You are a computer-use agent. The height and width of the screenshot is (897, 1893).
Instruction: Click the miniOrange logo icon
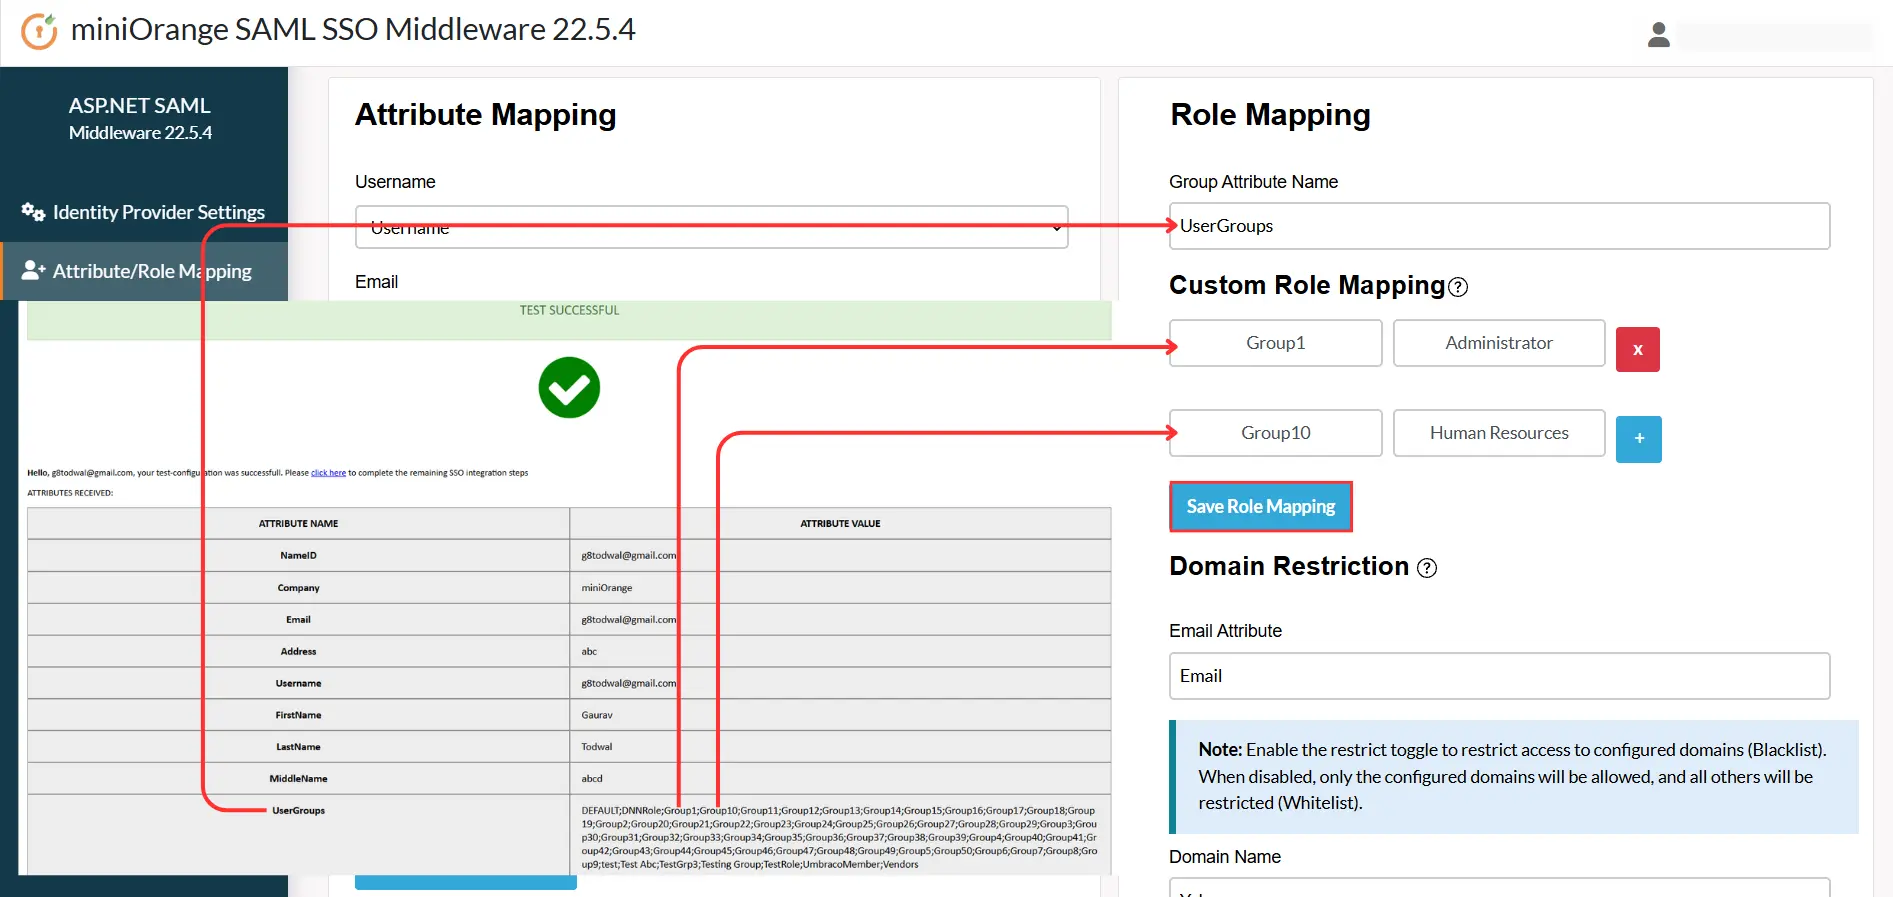[39, 31]
